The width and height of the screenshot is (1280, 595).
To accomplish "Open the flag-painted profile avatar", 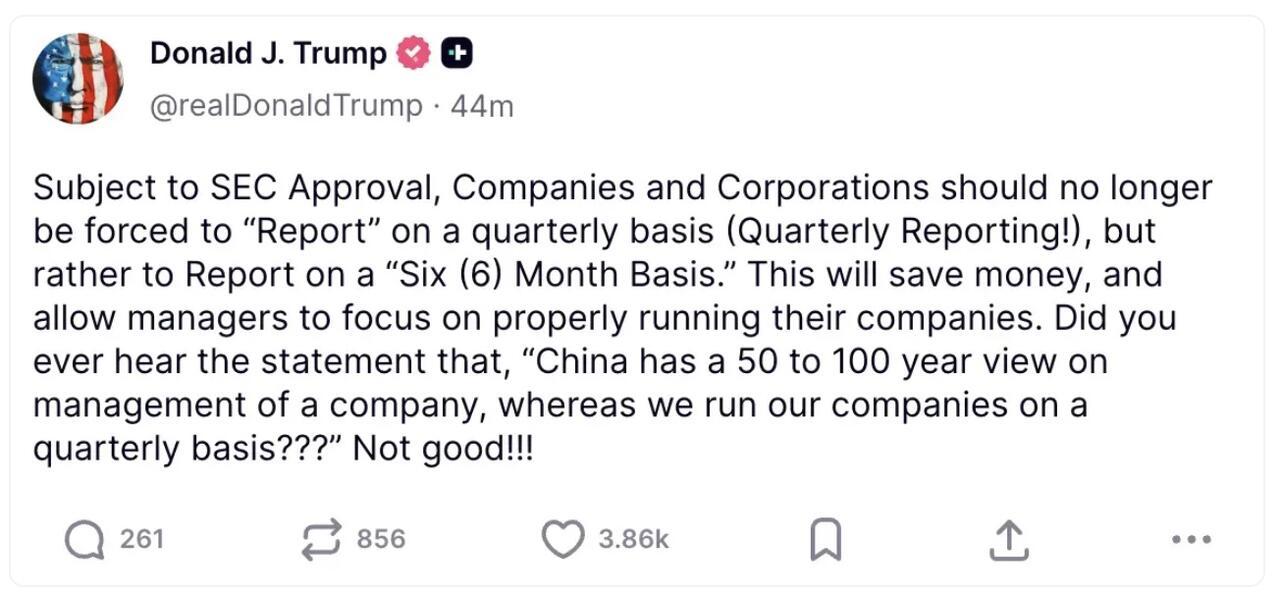I will (77, 78).
